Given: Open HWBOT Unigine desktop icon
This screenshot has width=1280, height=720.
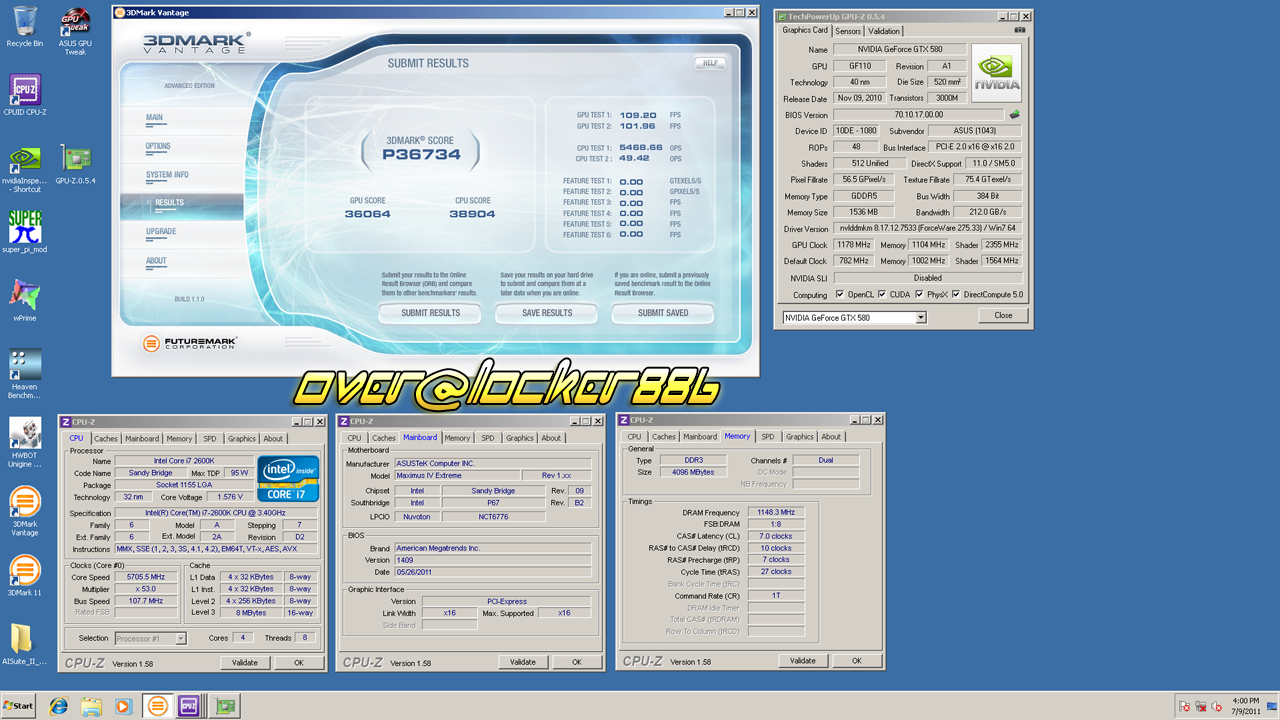Looking at the screenshot, I should [25, 443].
